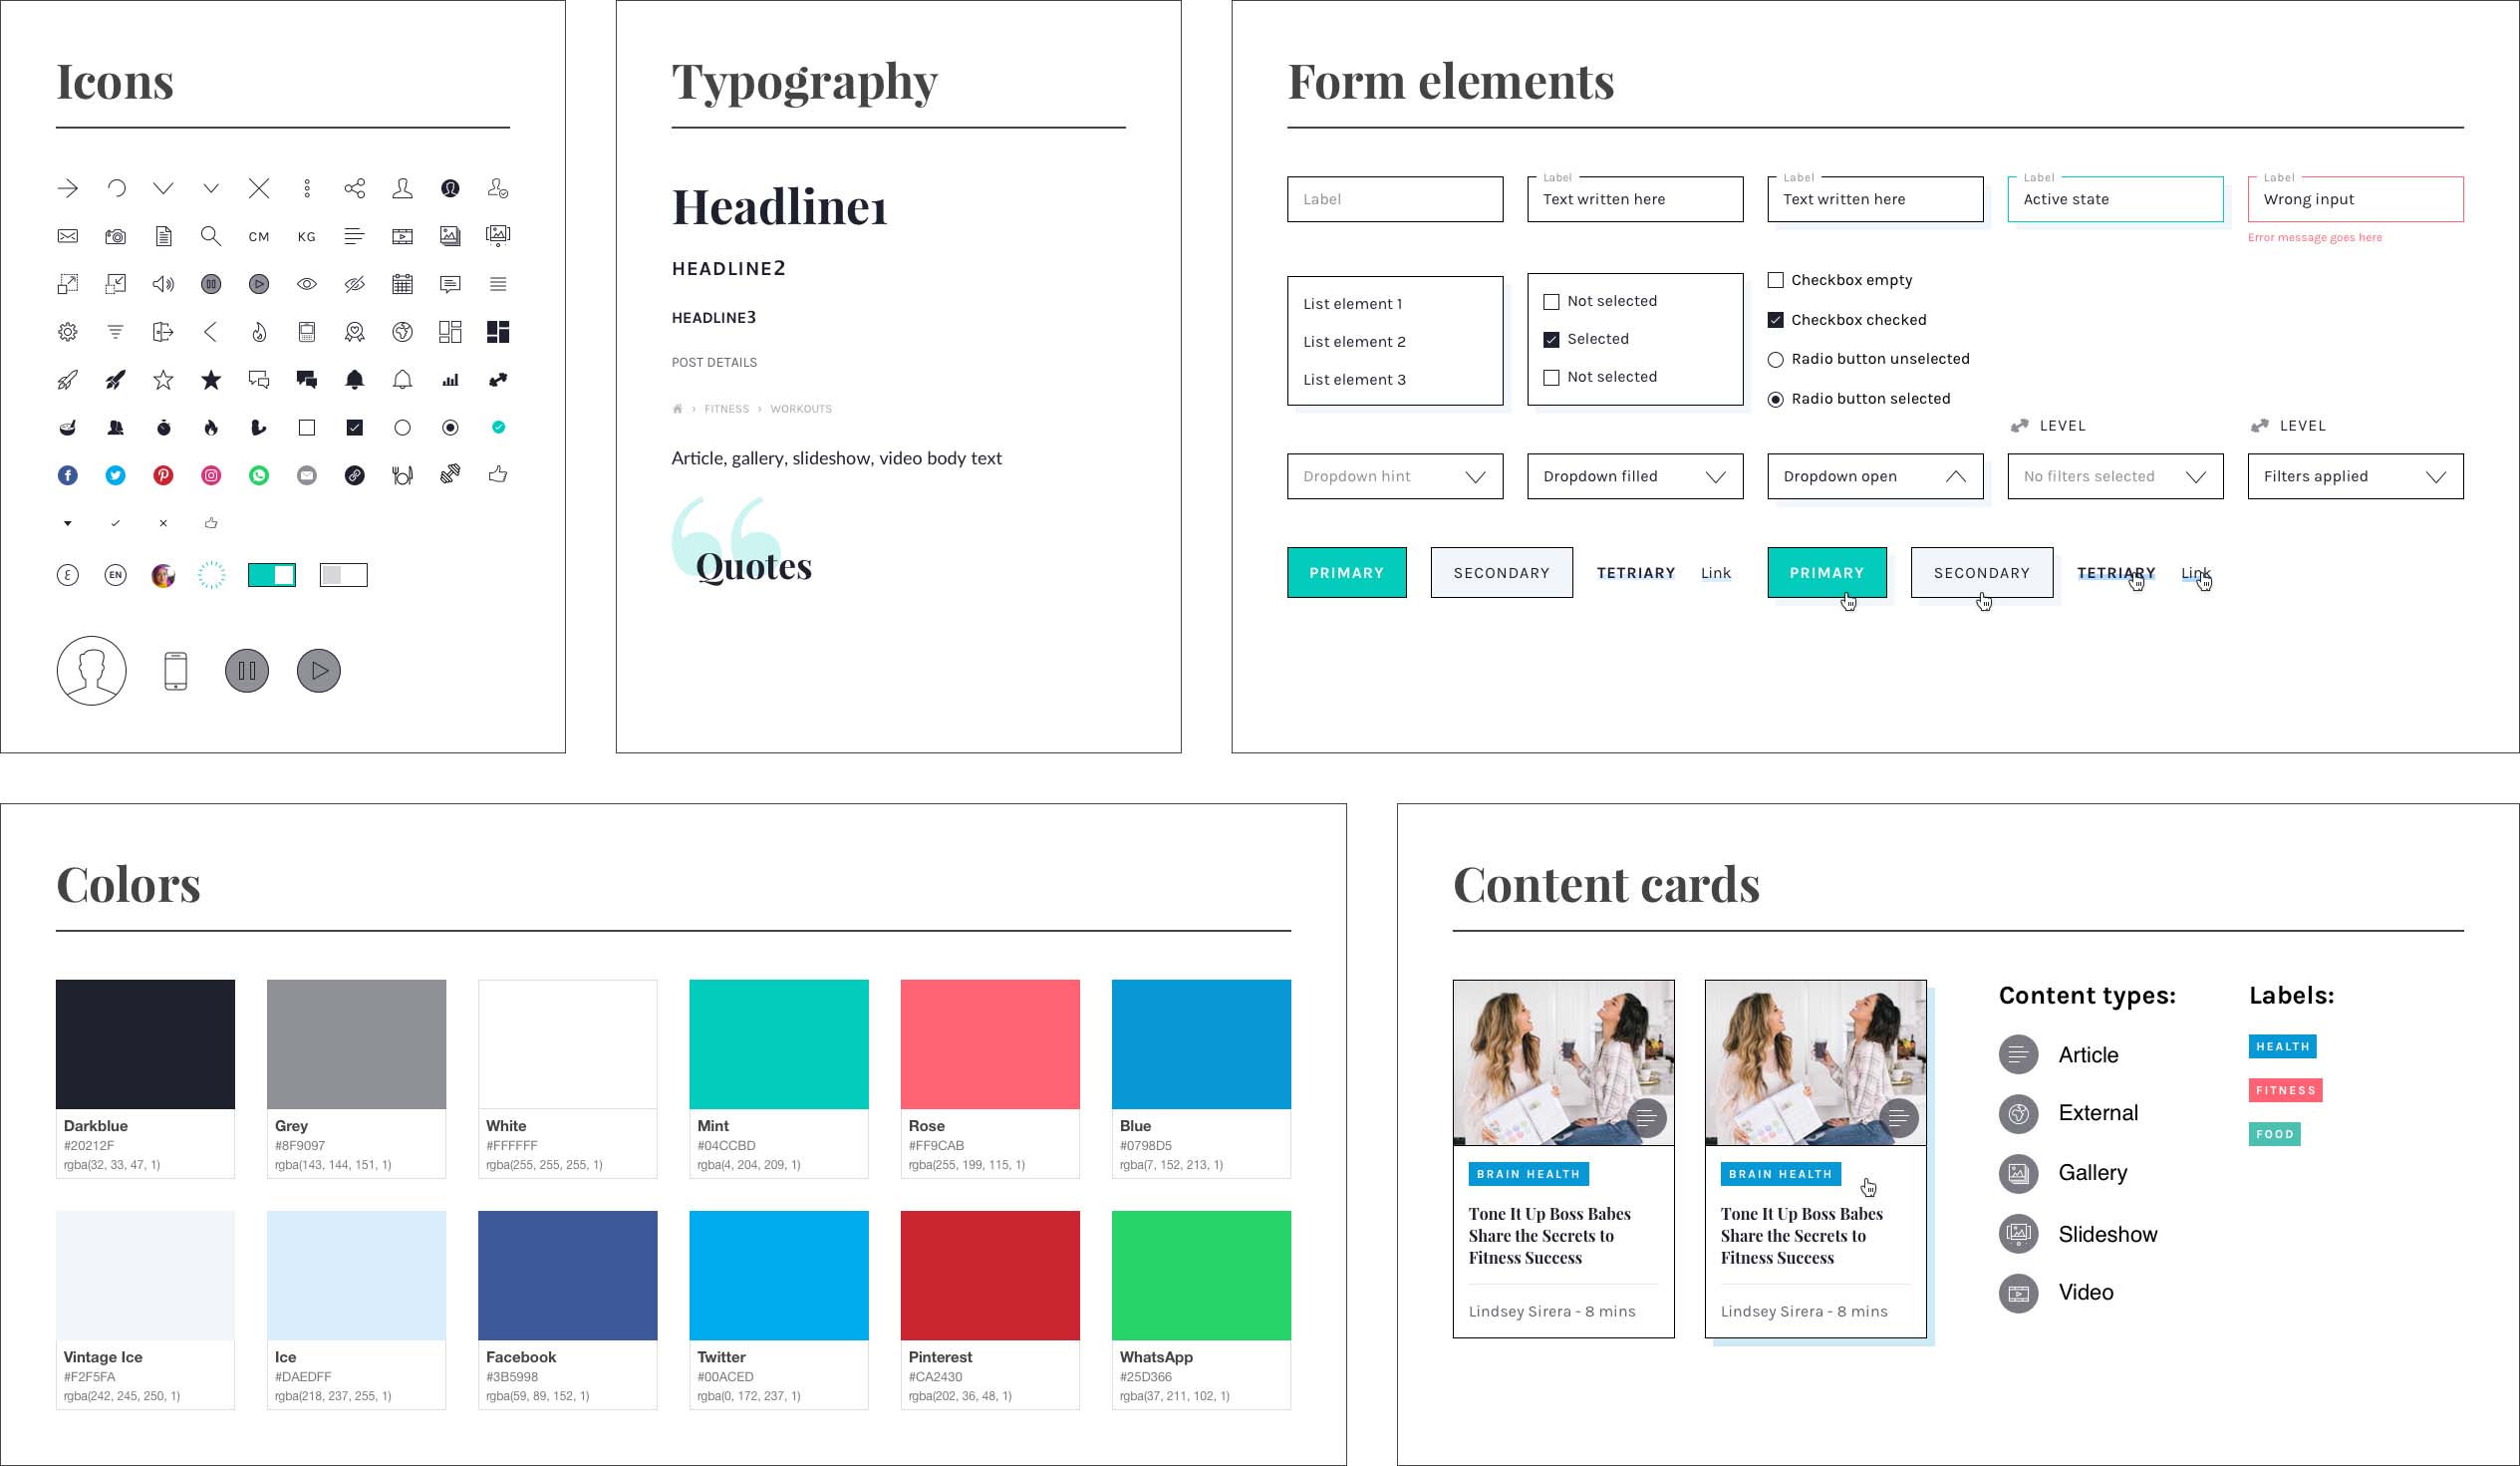Viewport: 2520px width, 1466px height.
Task: Select the search/magnify icon
Action: (x=209, y=235)
